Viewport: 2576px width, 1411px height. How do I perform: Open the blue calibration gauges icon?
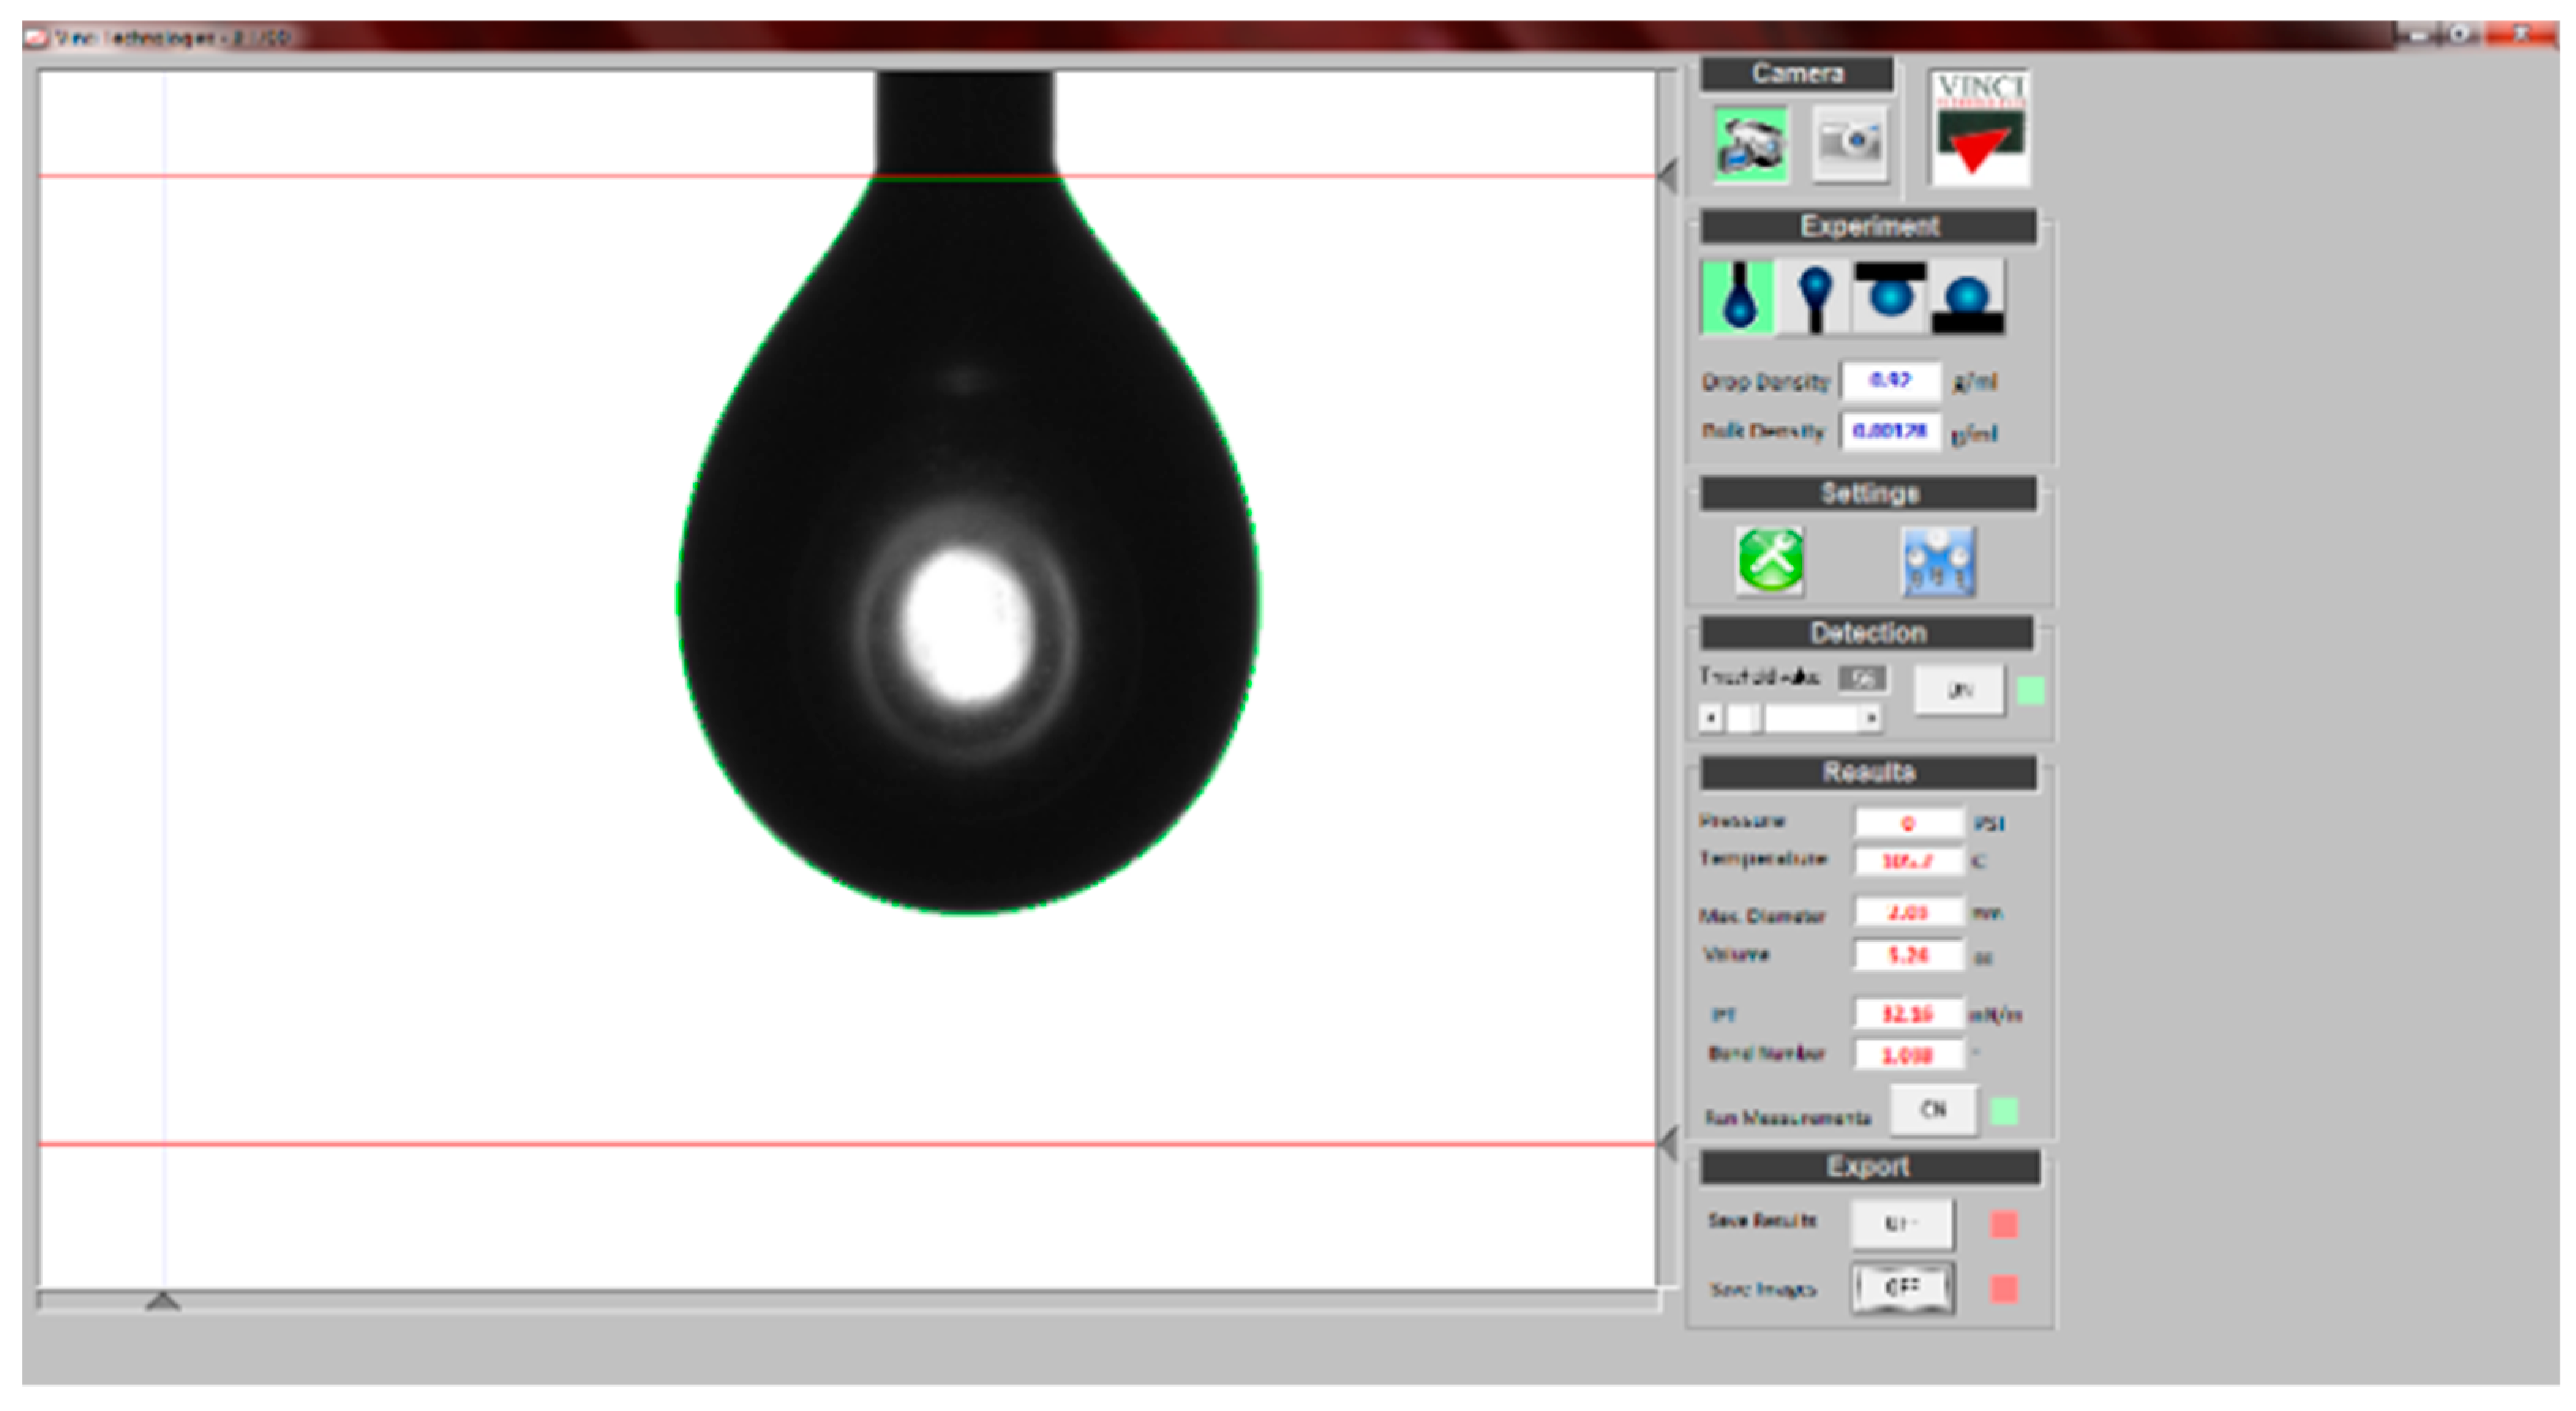pos(1938,562)
